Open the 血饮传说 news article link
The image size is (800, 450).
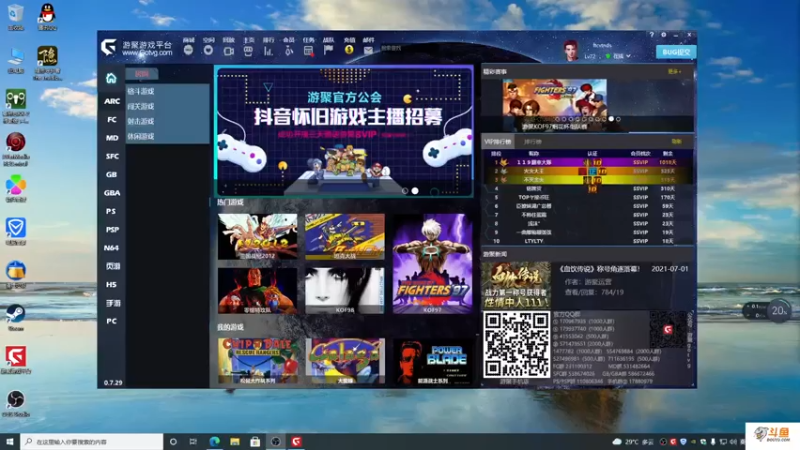coord(599,269)
